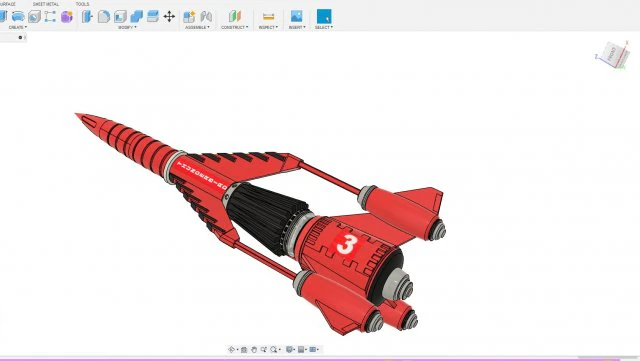The height and width of the screenshot is (361, 640).
Task: Click the rectangular pattern tool icon
Action: pyautogui.click(x=50, y=16)
